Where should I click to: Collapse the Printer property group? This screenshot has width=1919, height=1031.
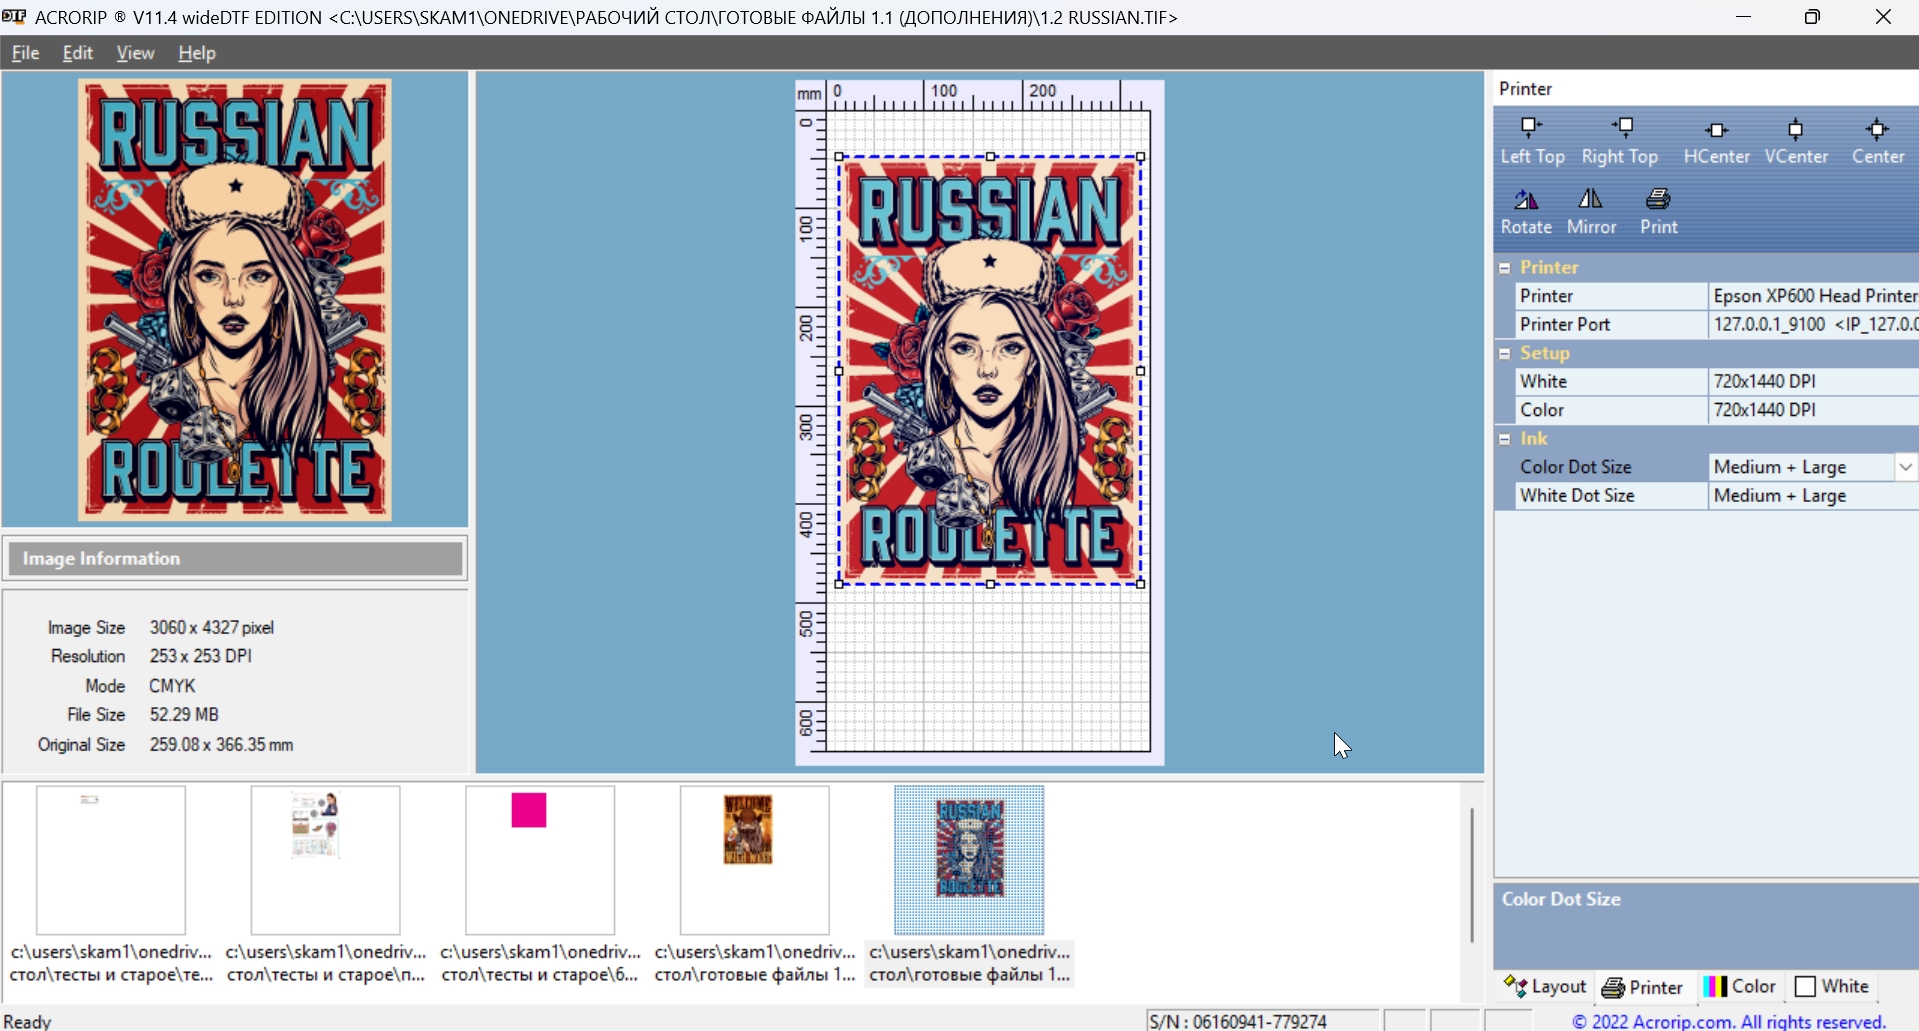coord(1505,268)
